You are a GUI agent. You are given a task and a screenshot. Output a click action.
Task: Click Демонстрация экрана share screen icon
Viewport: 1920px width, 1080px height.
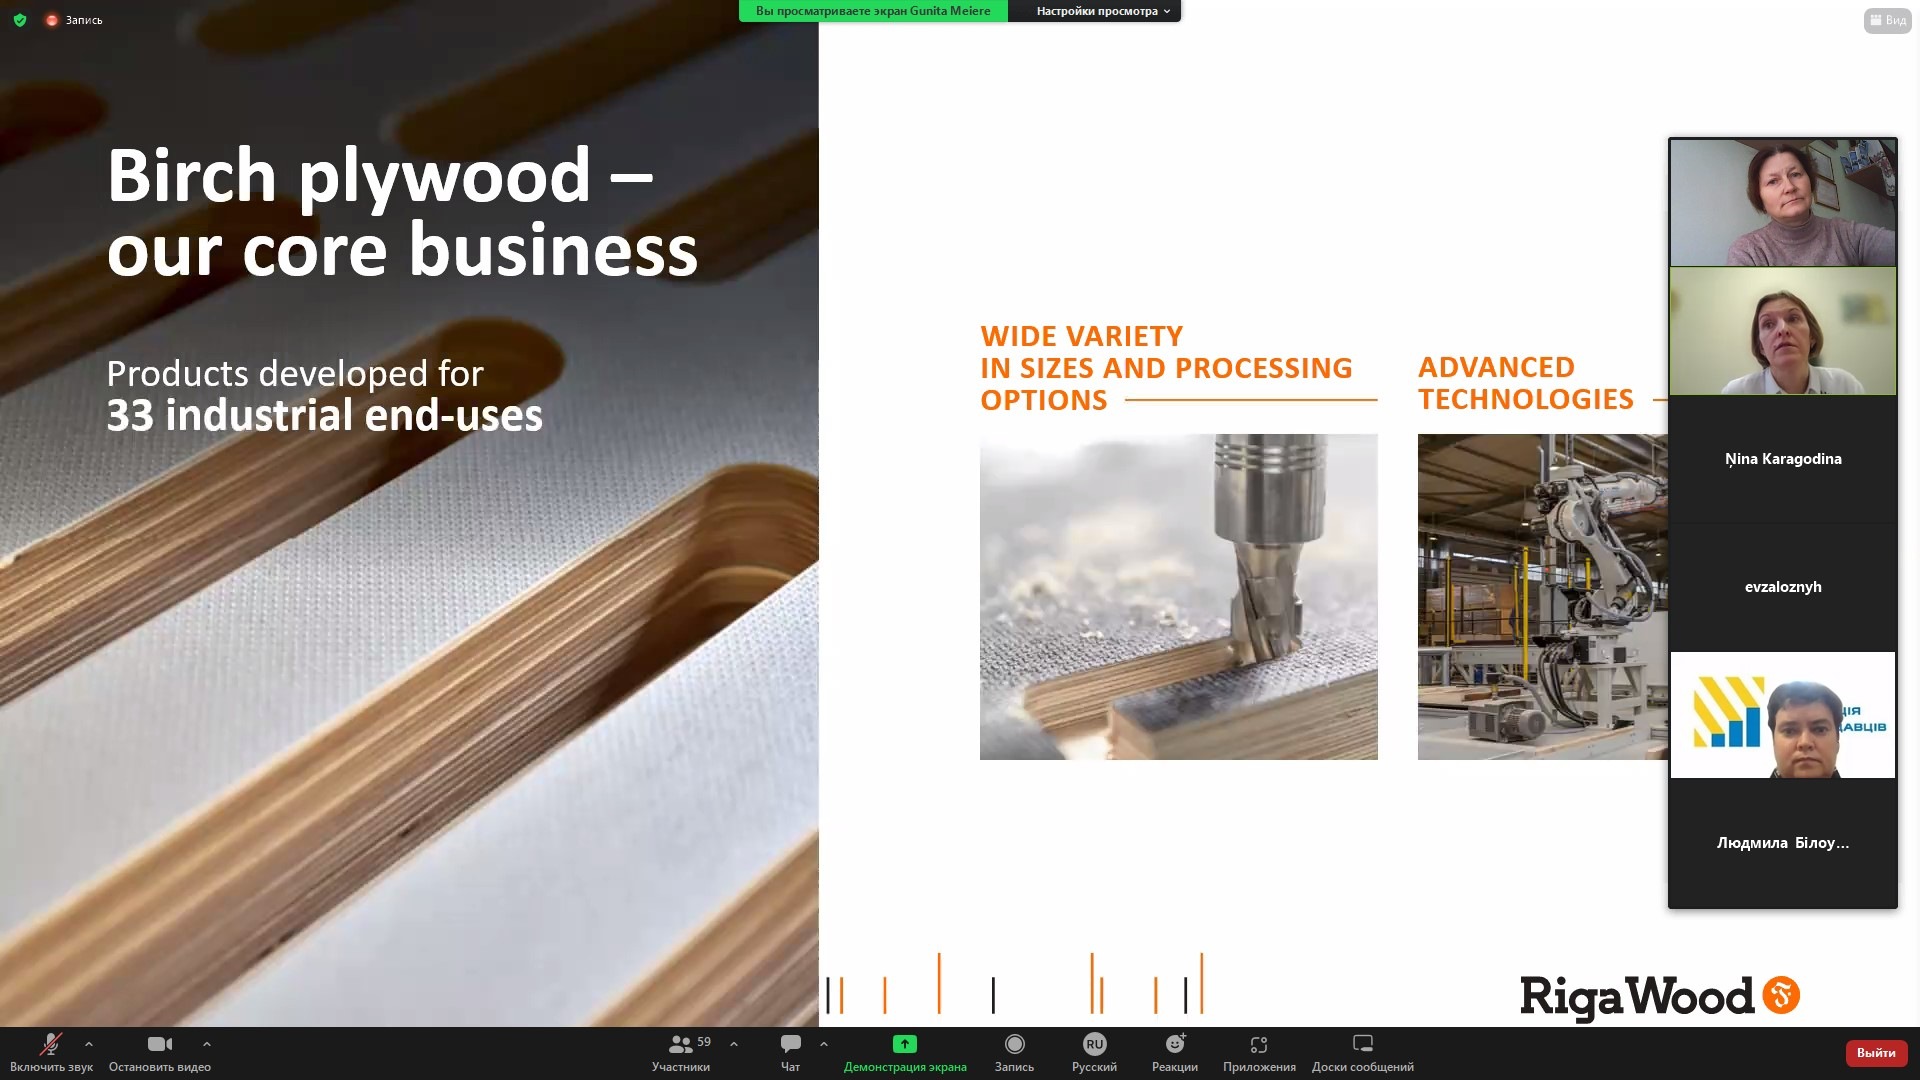904,1045
